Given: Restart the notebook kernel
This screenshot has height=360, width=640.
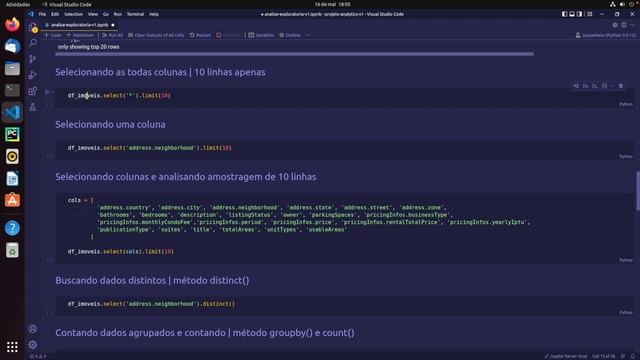Looking at the screenshot, I should [x=200, y=35].
